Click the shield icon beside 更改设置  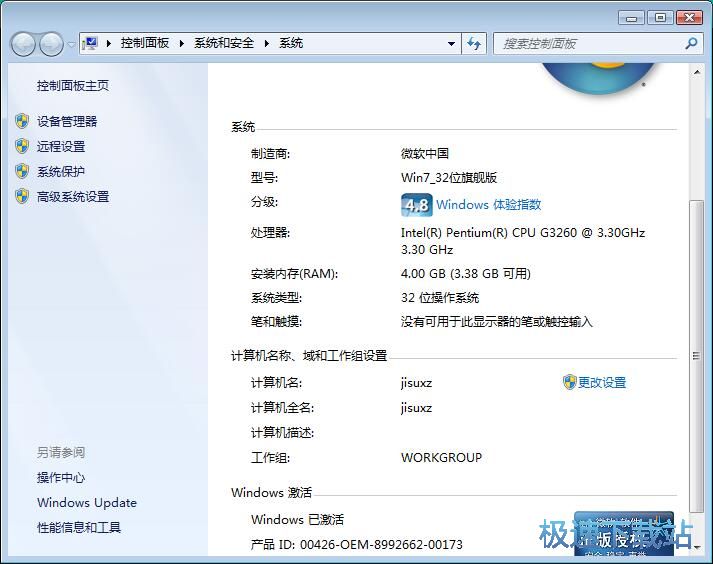(x=569, y=382)
